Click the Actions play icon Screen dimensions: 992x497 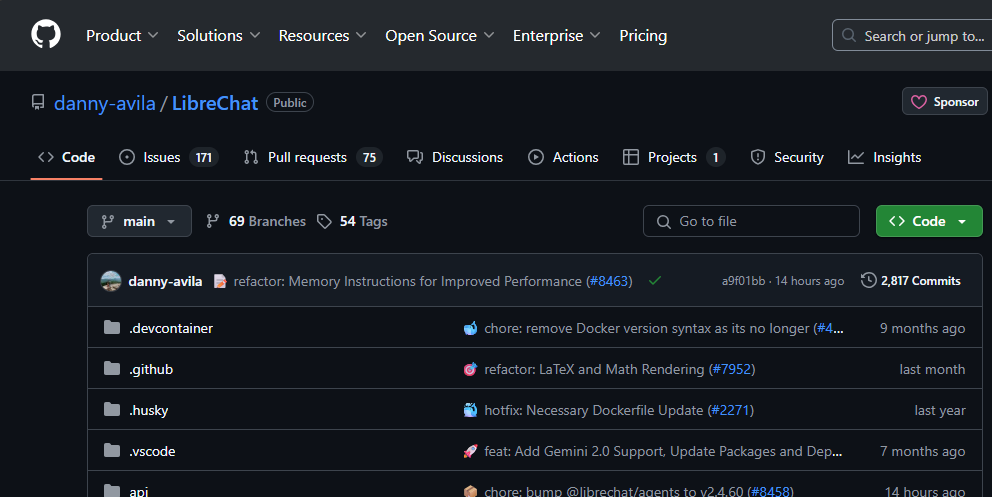(536, 157)
